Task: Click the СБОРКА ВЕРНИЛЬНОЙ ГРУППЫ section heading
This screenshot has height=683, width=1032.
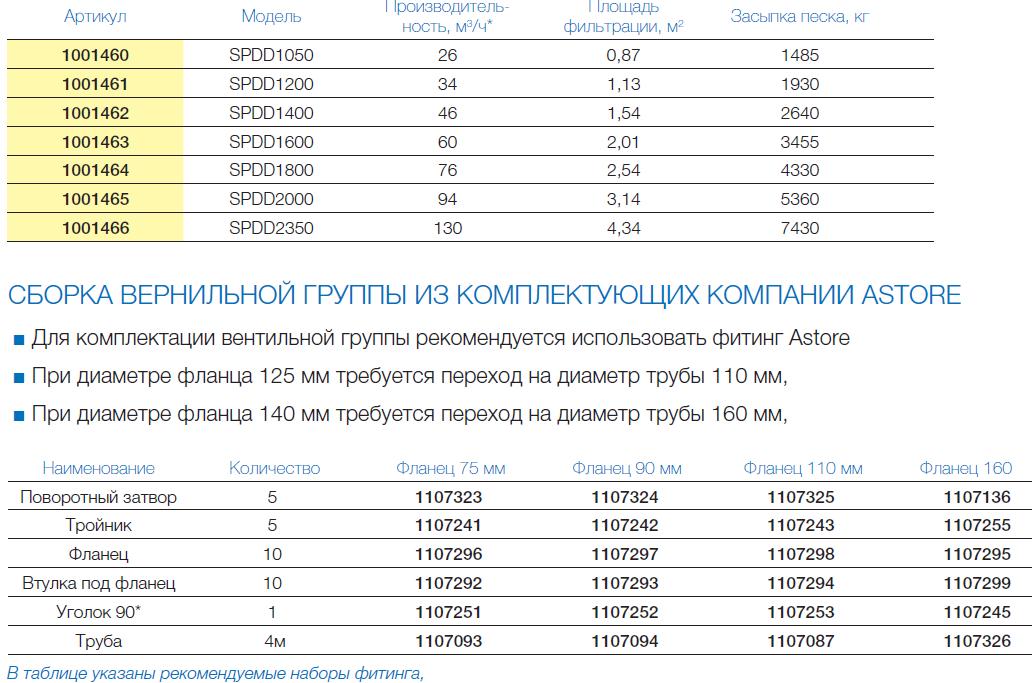Action: click(x=484, y=295)
